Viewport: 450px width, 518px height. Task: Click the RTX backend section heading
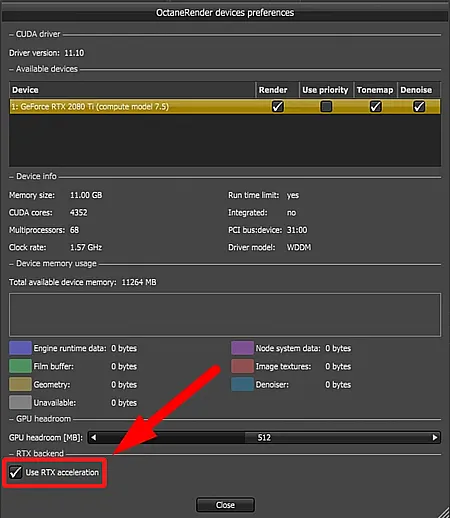click(x=40, y=454)
